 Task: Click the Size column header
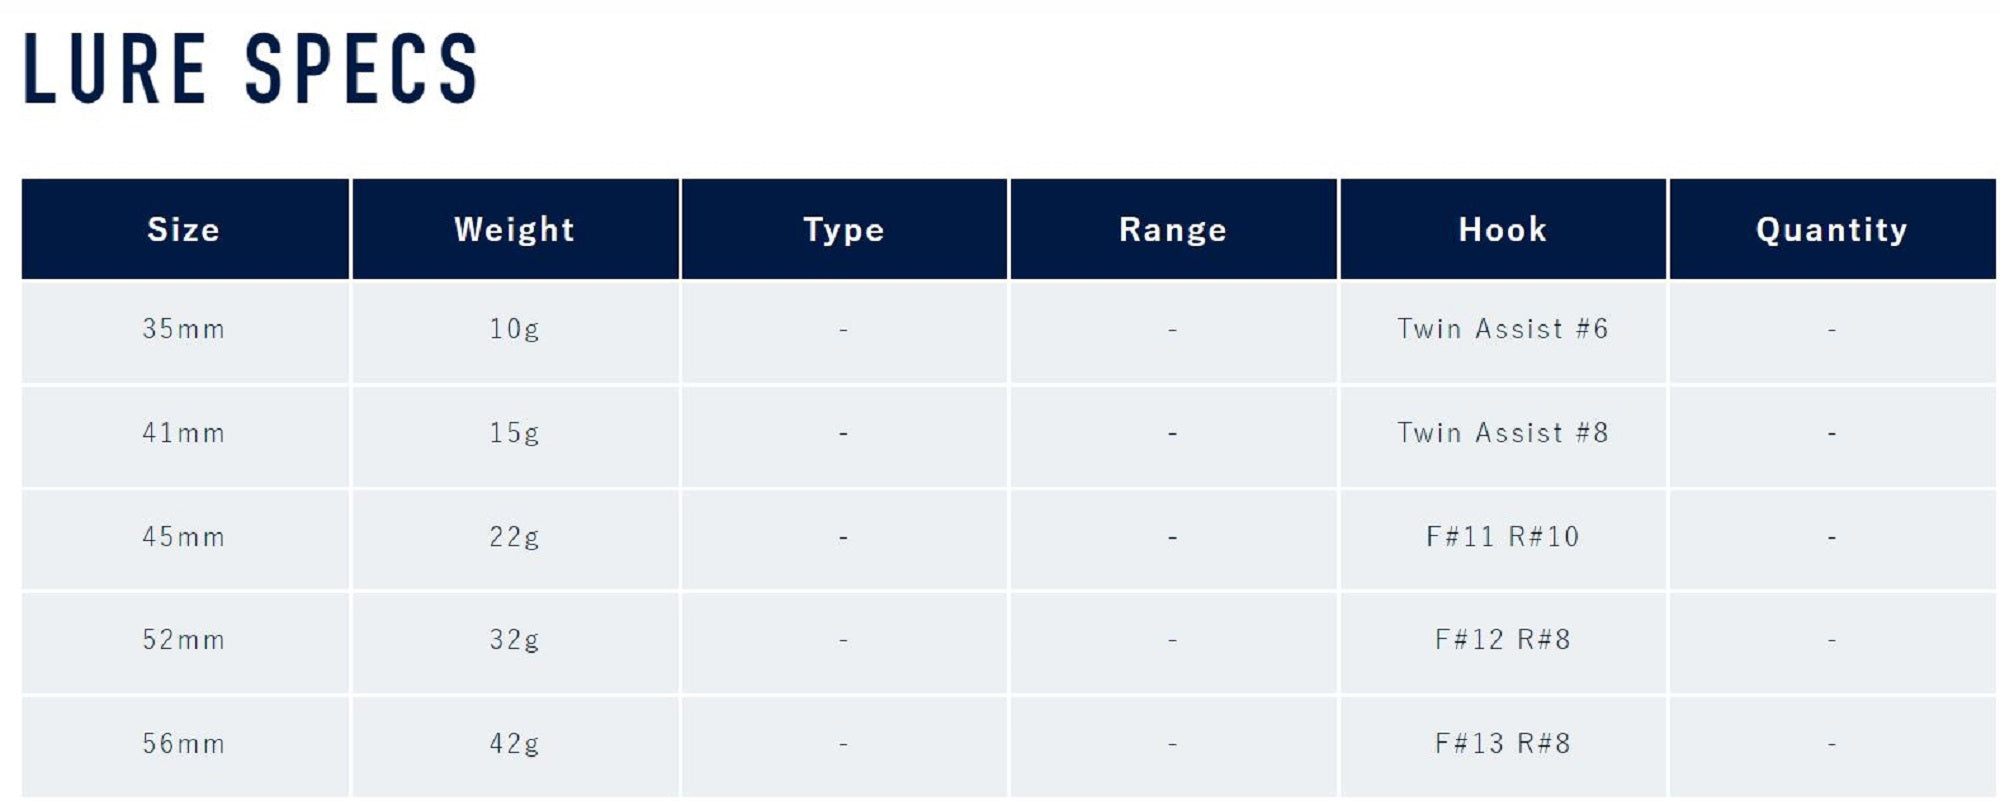pos(184,230)
